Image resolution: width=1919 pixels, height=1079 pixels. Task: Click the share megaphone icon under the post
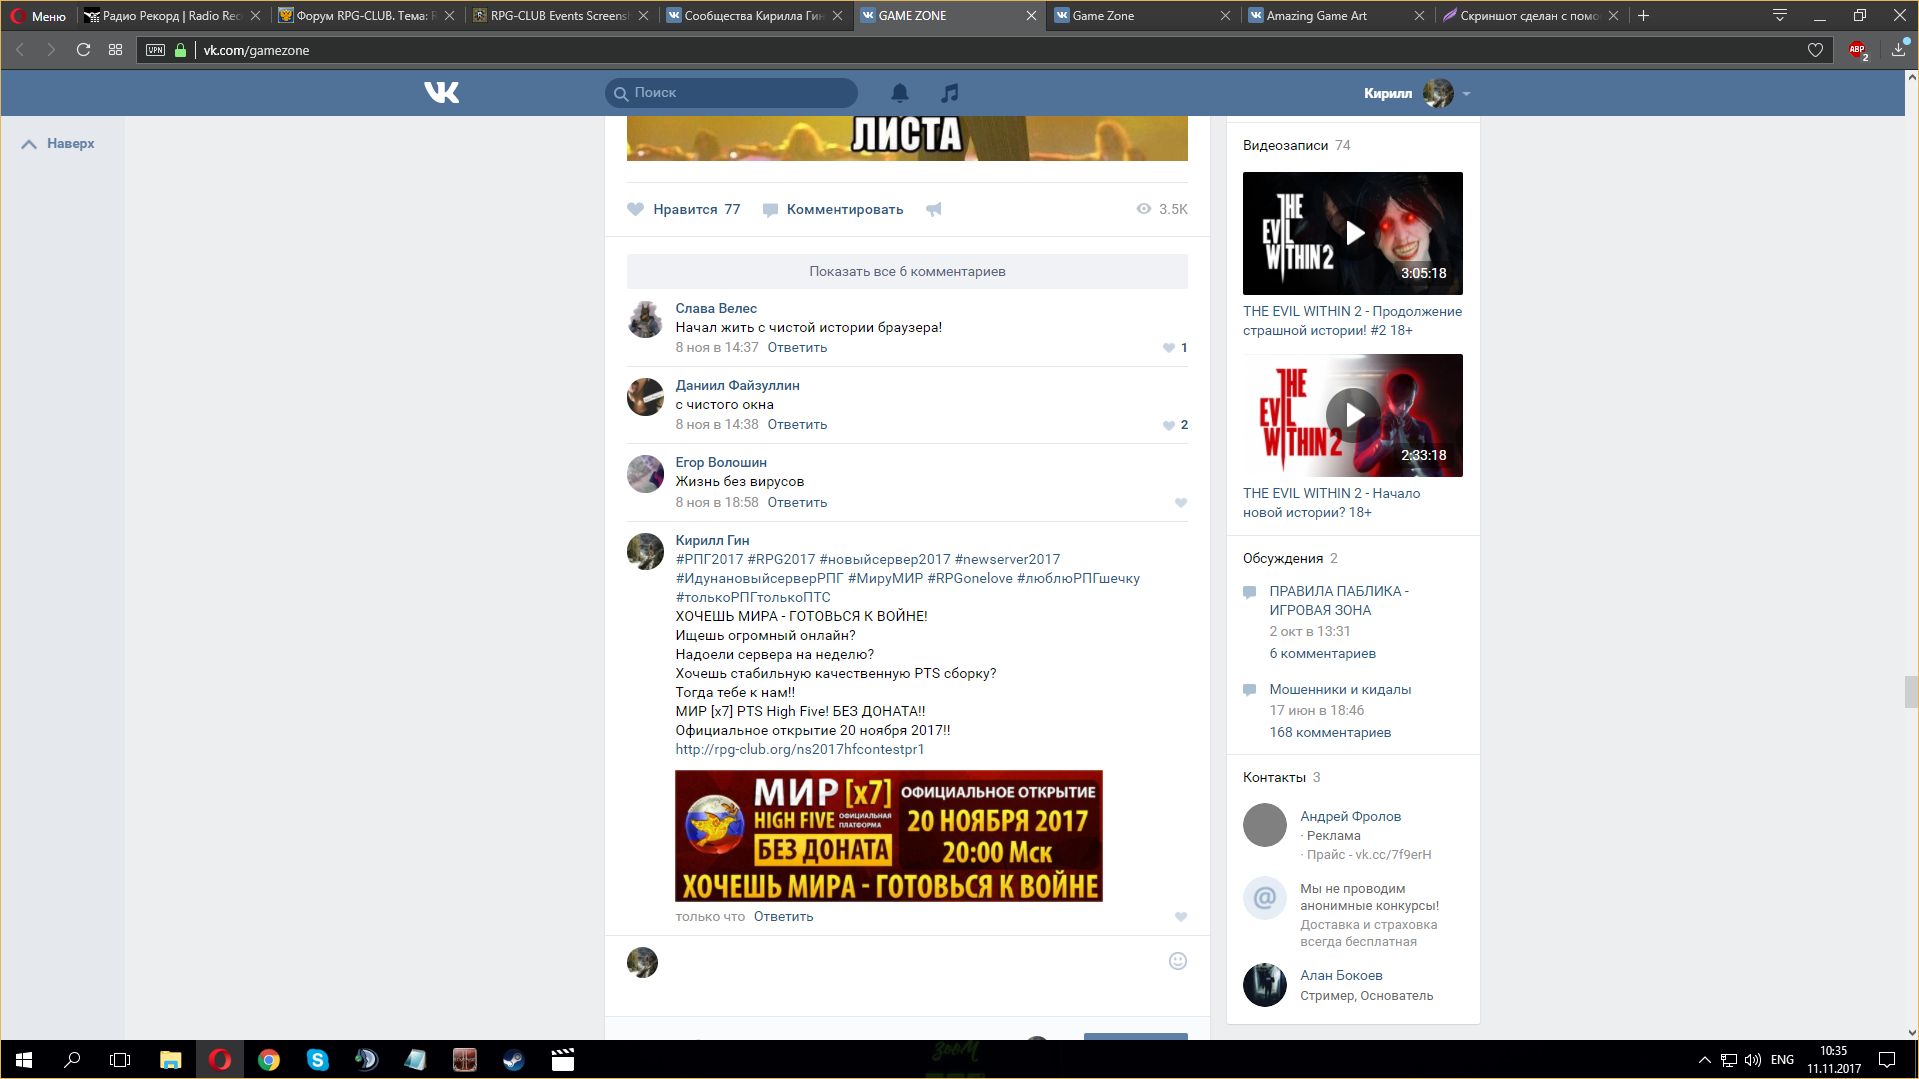[933, 209]
